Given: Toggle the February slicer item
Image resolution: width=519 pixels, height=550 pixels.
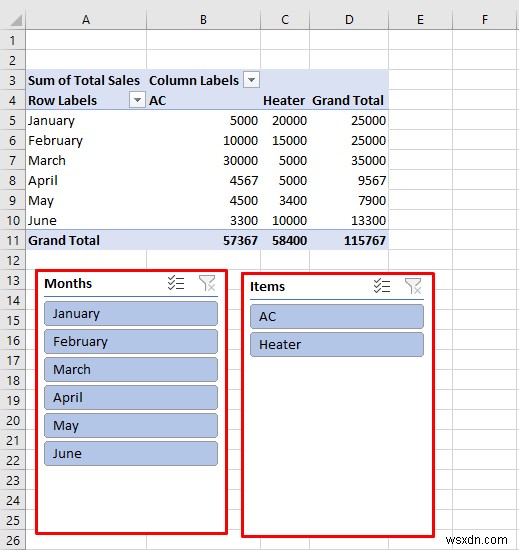Looking at the screenshot, I should click(x=131, y=342).
